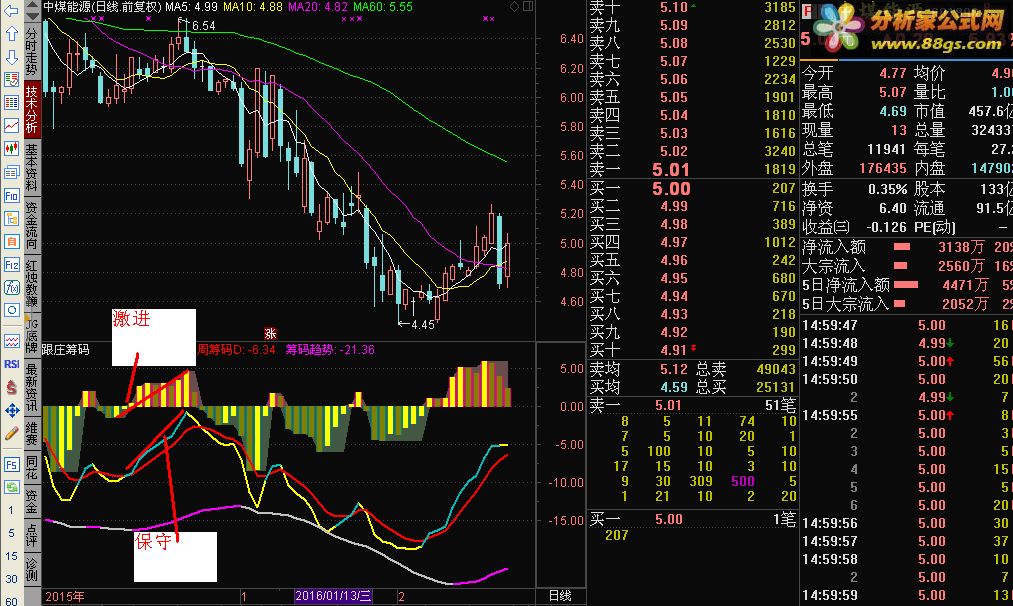The image size is (1013, 606).
Task: Switch to 诊测 tab
Action: pyautogui.click(x=32, y=569)
